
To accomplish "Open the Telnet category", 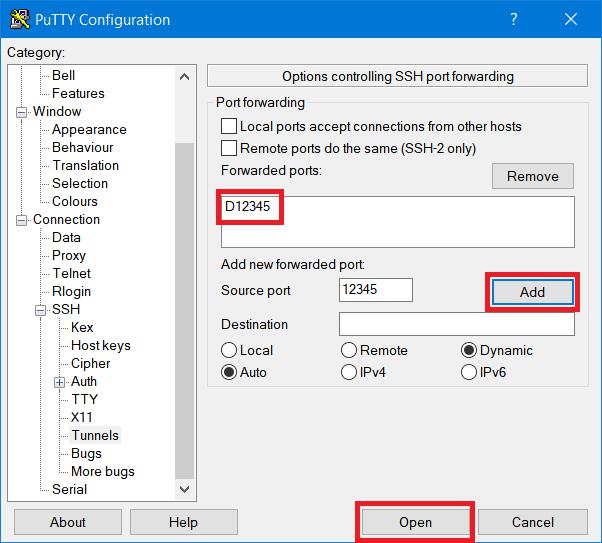I will click(x=71, y=273).
